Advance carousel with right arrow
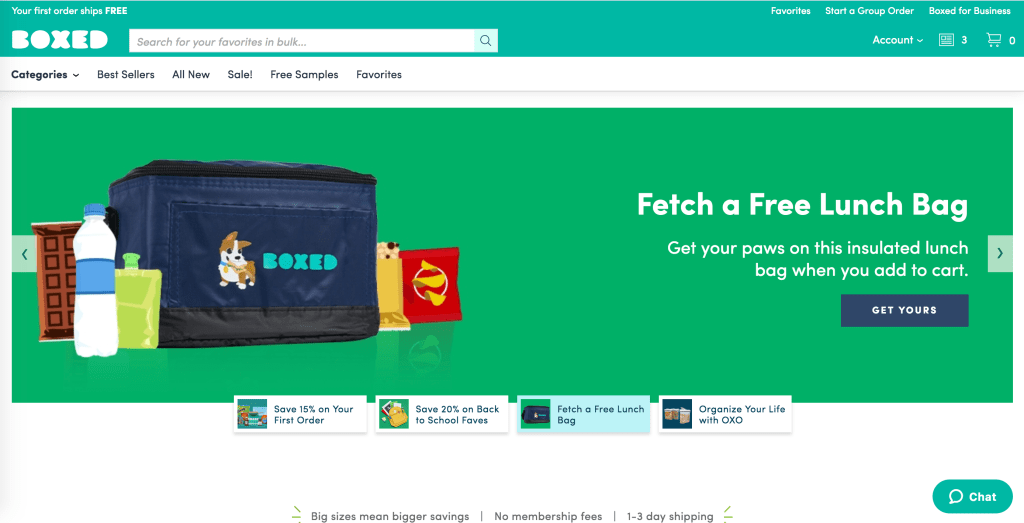Image resolution: width=1024 pixels, height=523 pixels. point(1000,254)
